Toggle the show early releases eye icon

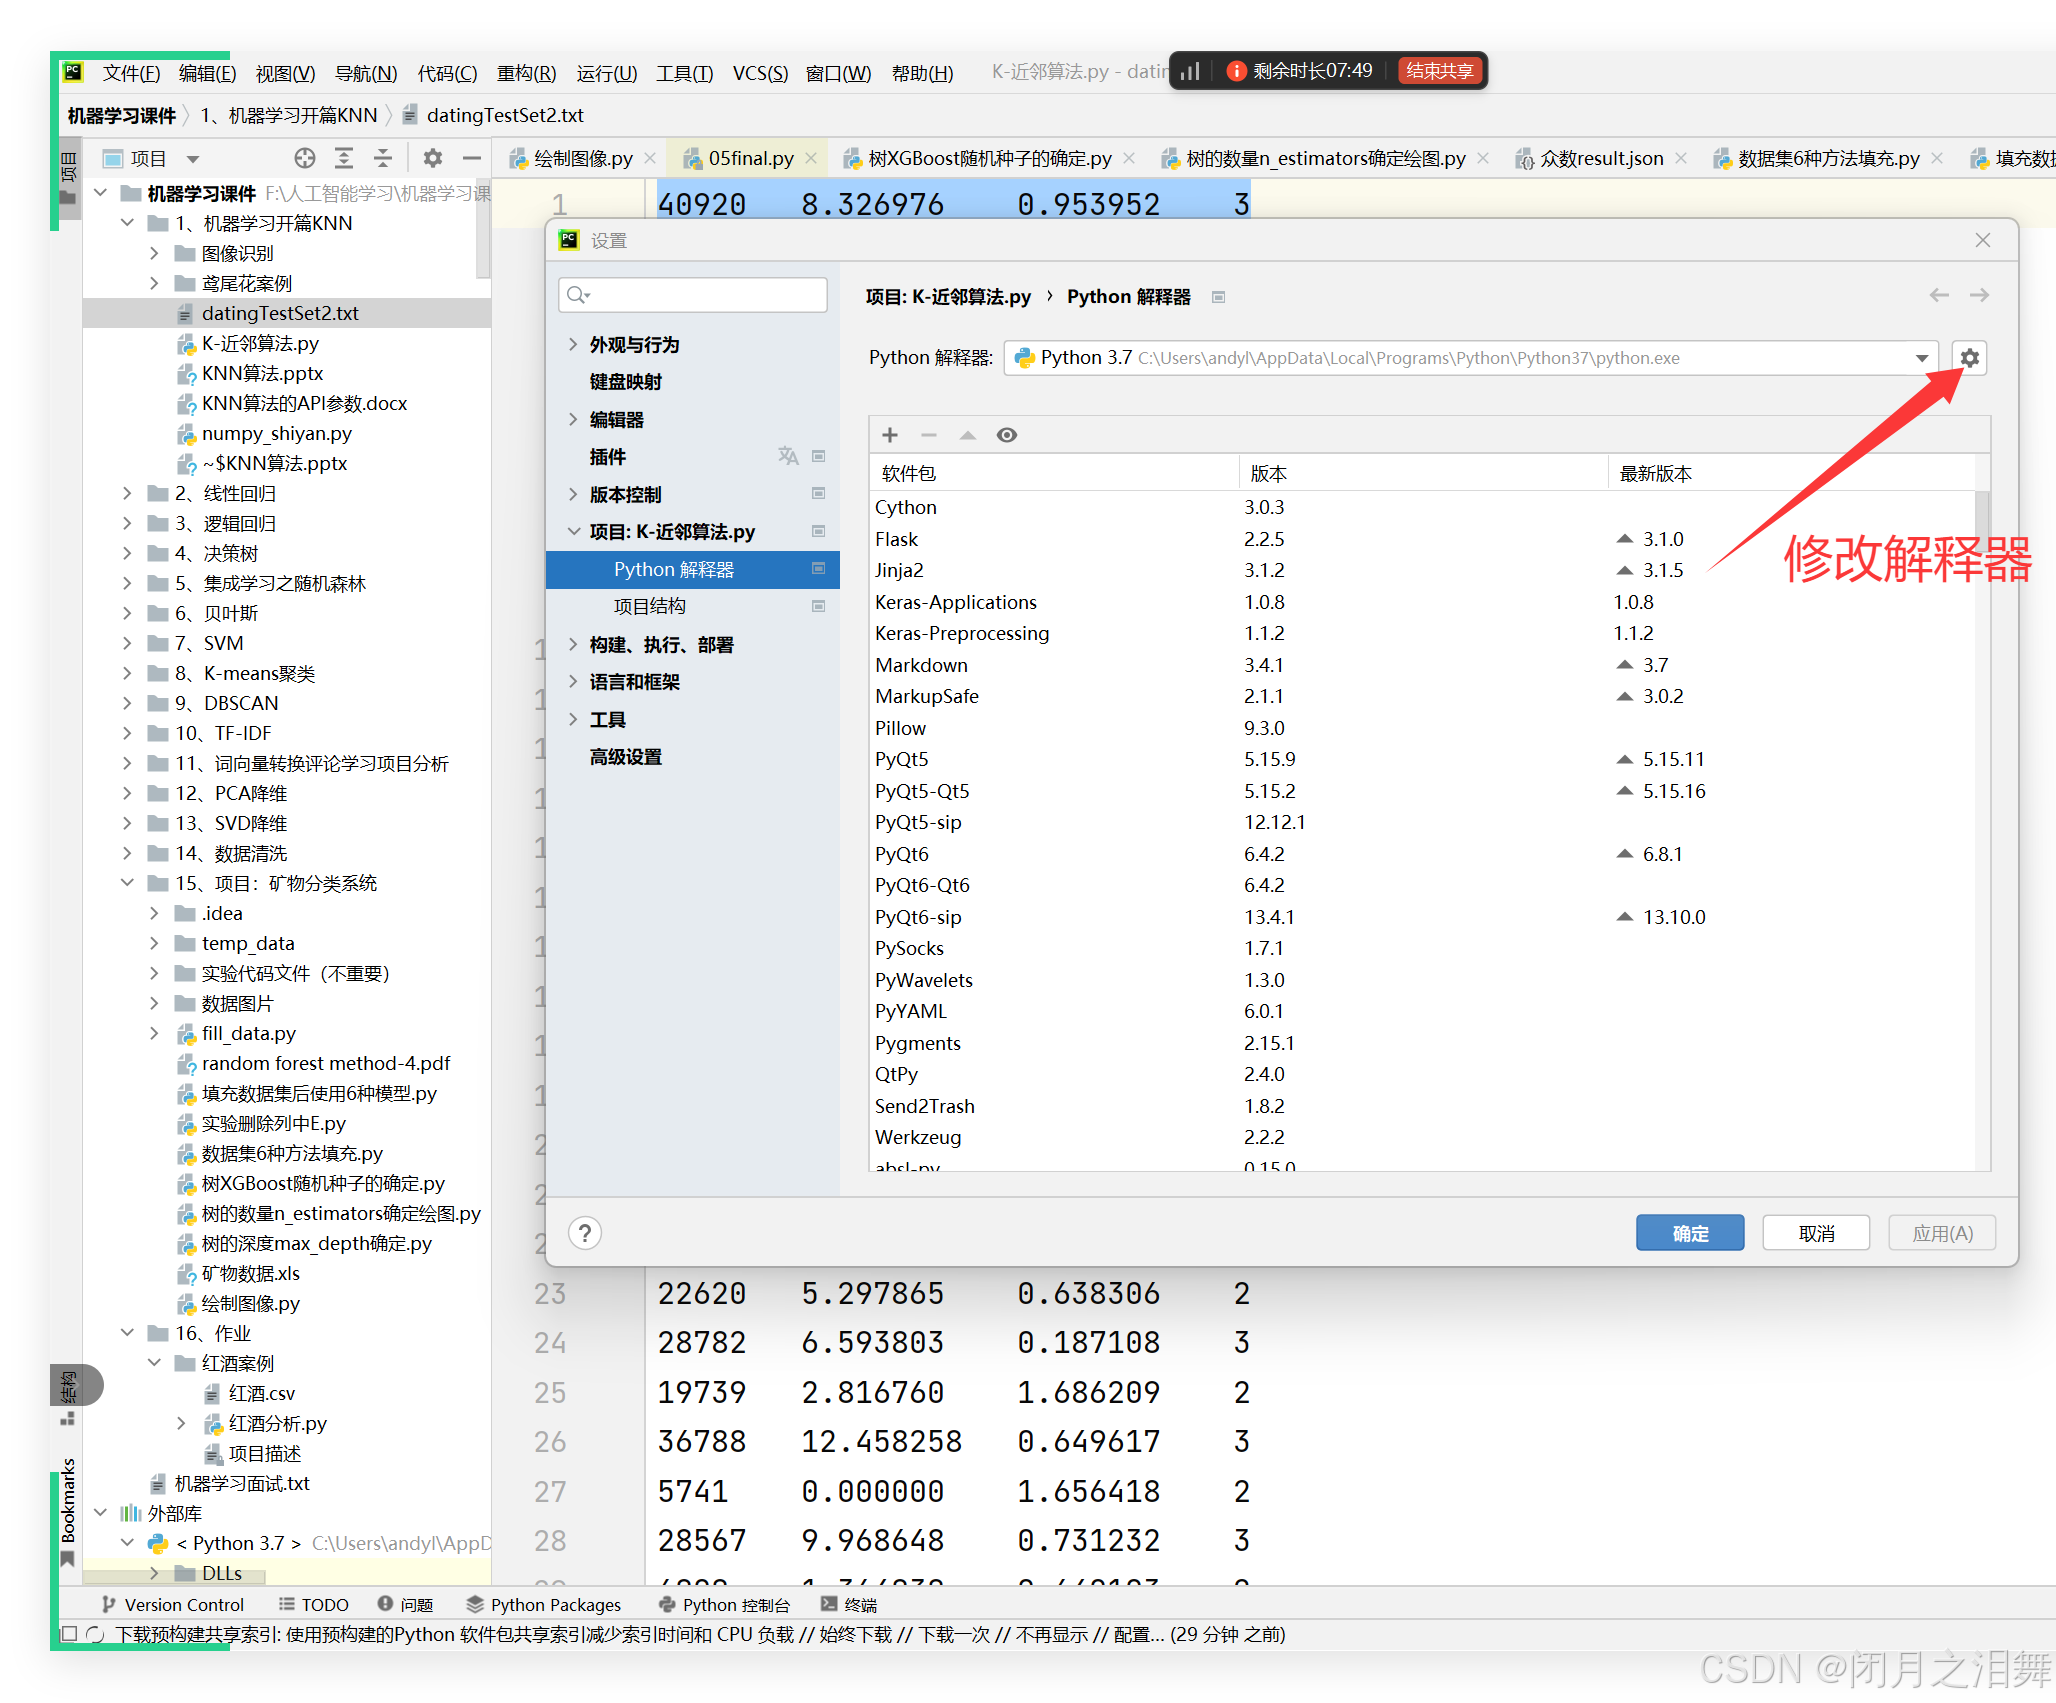[1006, 435]
